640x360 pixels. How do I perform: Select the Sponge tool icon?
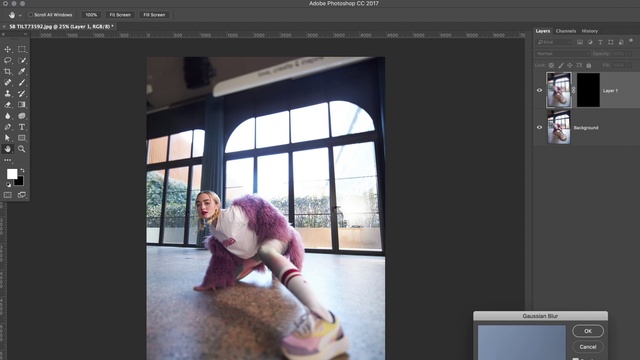(x=22, y=116)
